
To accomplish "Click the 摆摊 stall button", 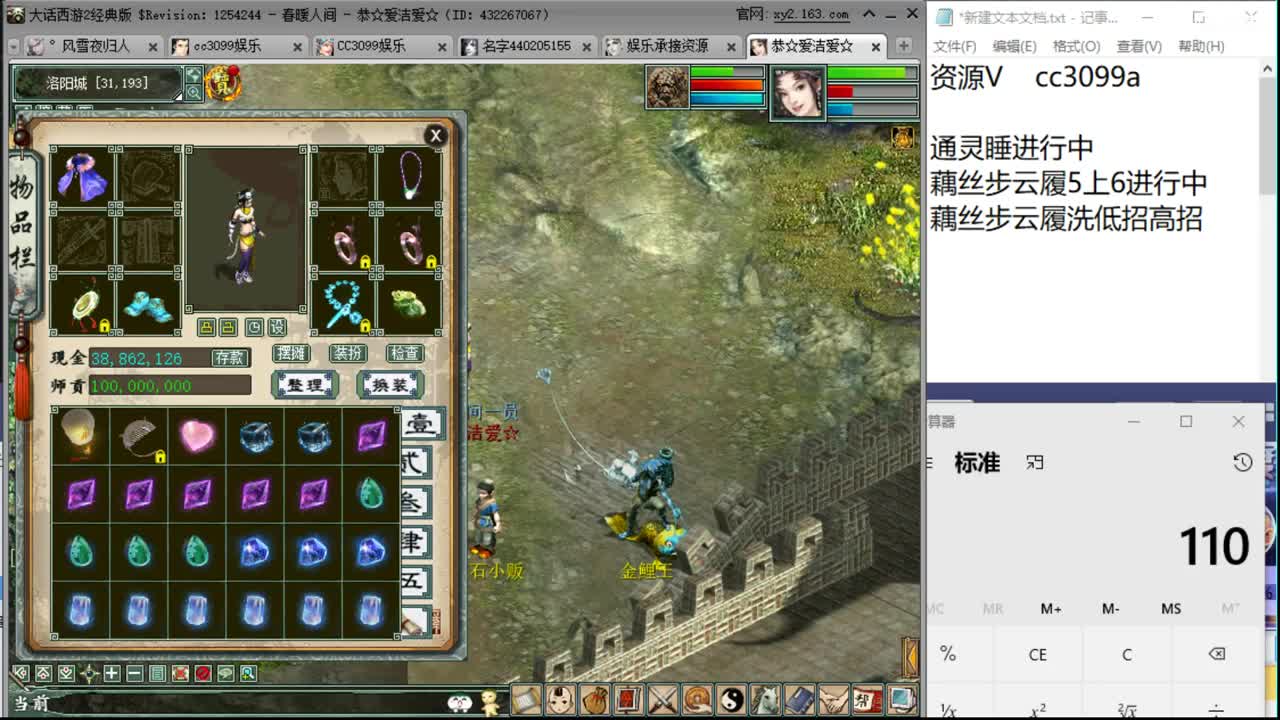I will [291, 353].
